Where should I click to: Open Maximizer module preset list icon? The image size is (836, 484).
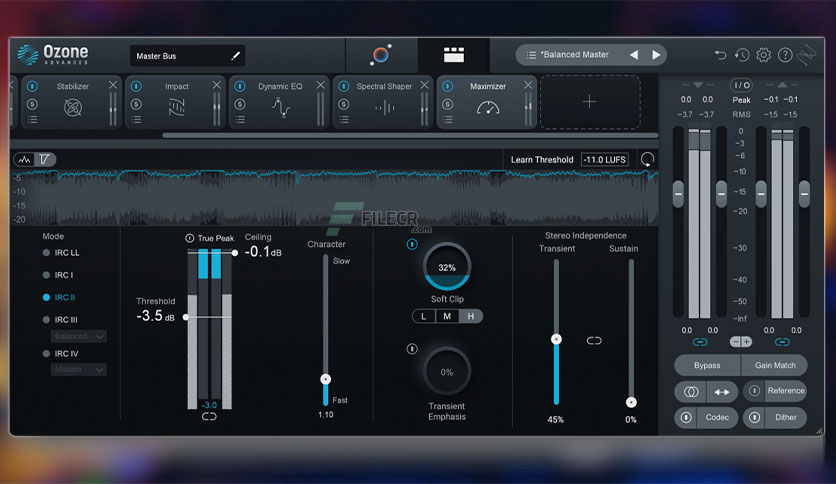pyautogui.click(x=448, y=120)
